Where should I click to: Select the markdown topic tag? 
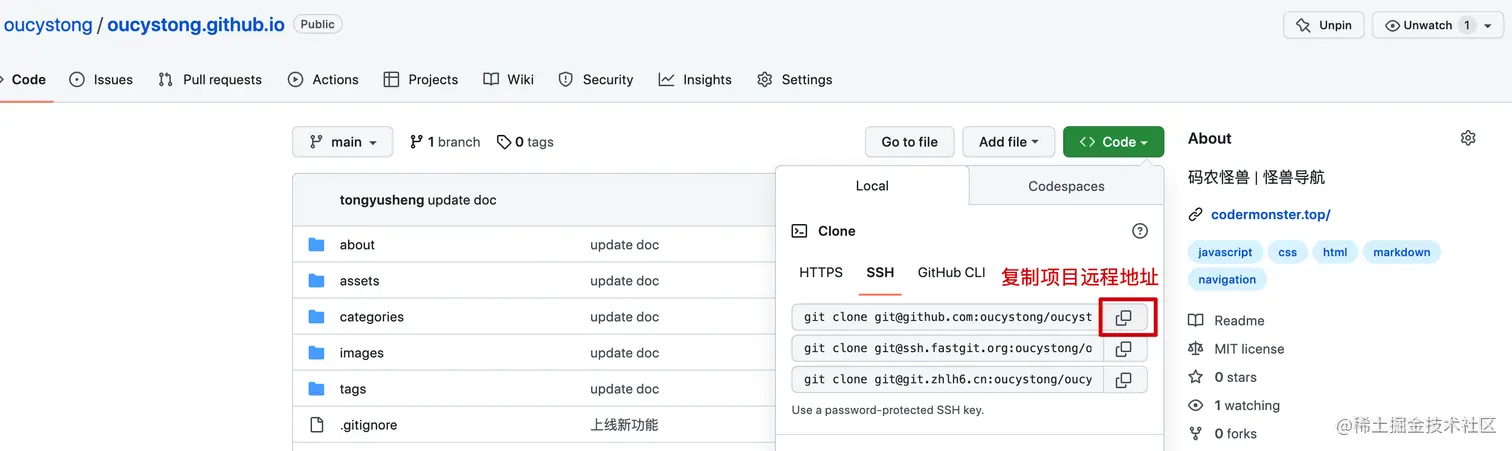pyautogui.click(x=1402, y=252)
